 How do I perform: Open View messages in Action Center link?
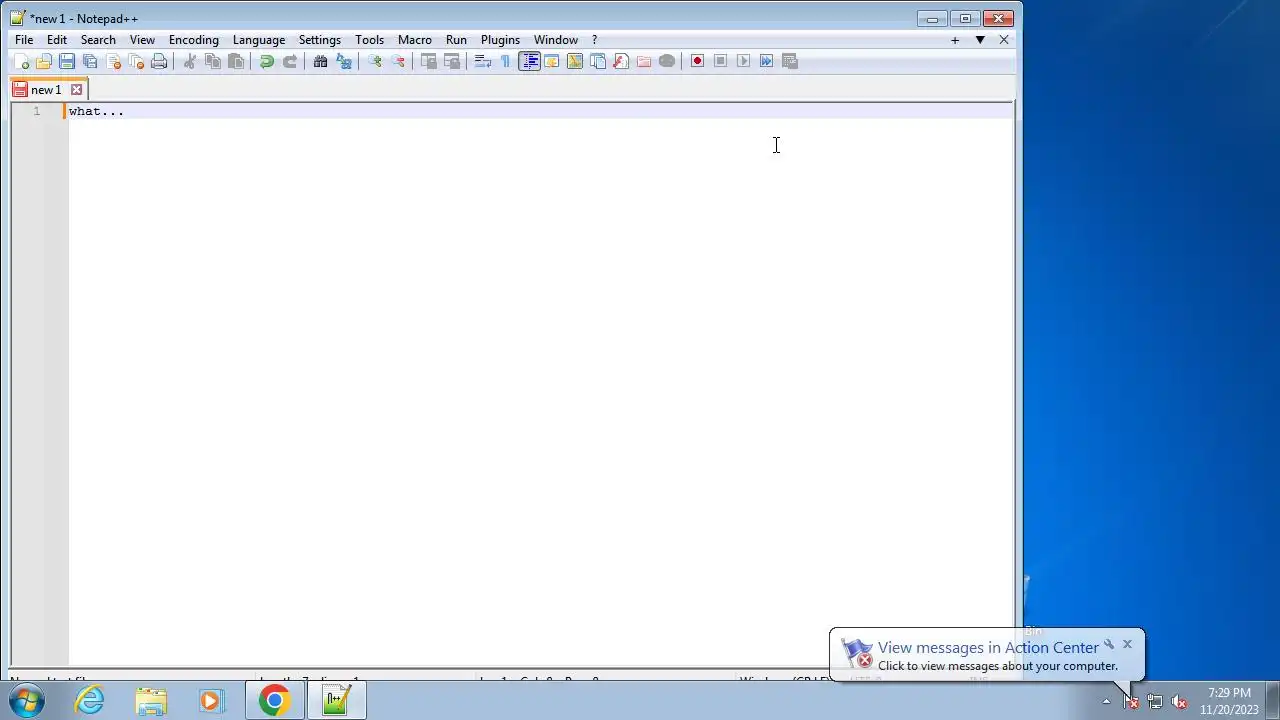tap(988, 648)
